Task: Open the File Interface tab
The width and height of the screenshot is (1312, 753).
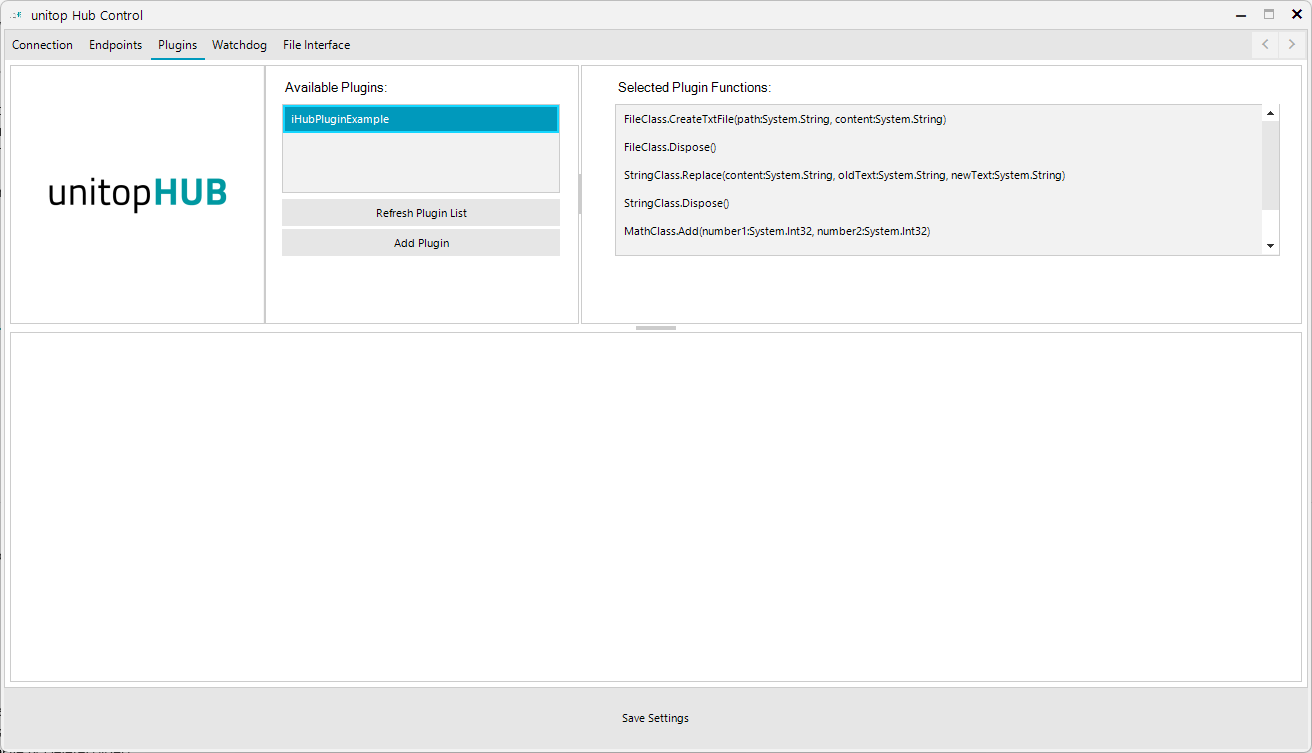Action: tap(316, 45)
